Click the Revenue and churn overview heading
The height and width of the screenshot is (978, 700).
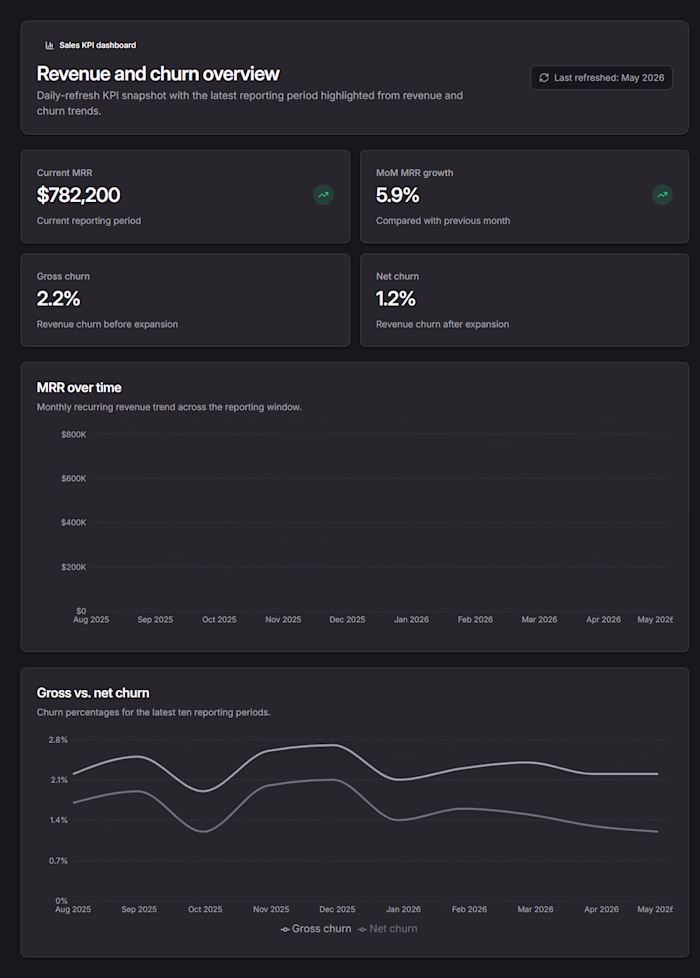tap(158, 74)
